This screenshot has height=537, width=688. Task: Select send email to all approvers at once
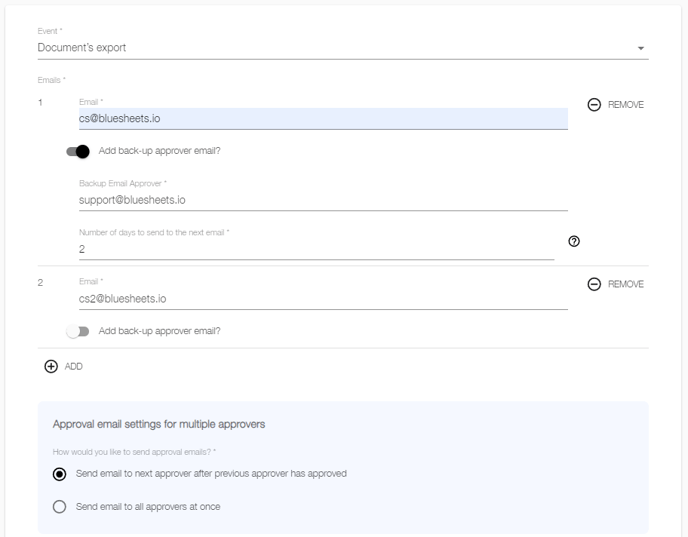click(60, 507)
